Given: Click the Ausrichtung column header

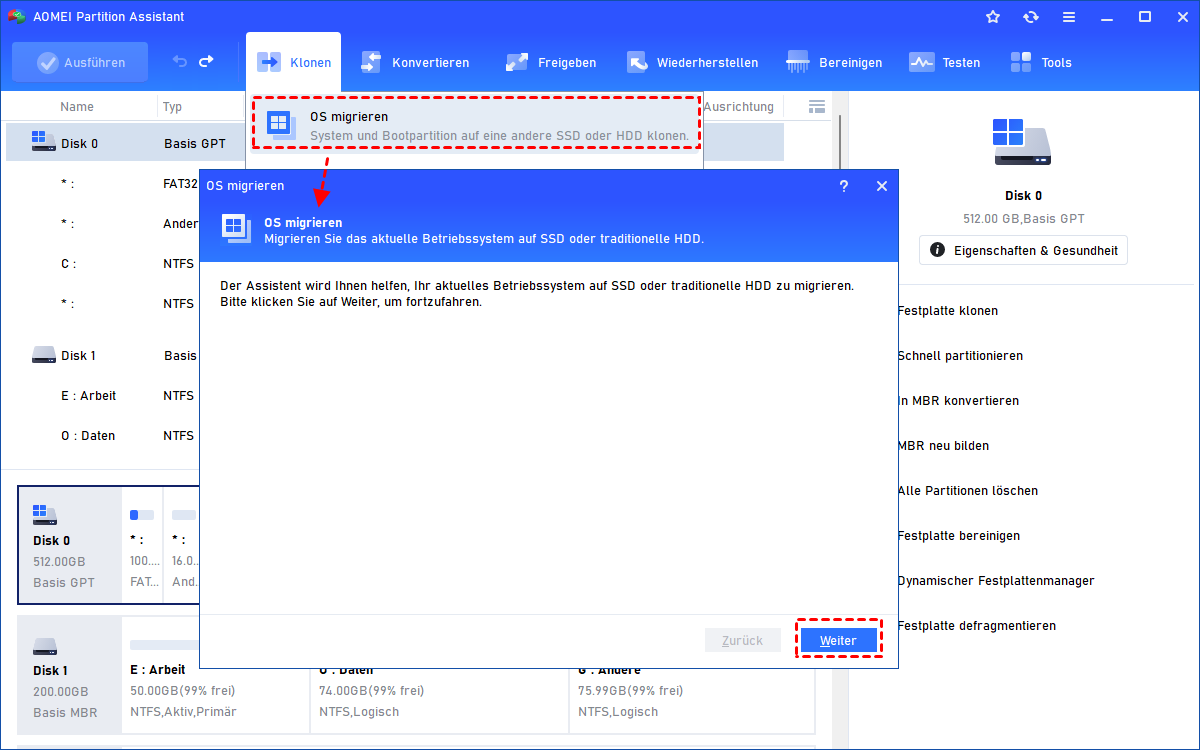Looking at the screenshot, I should (x=739, y=107).
